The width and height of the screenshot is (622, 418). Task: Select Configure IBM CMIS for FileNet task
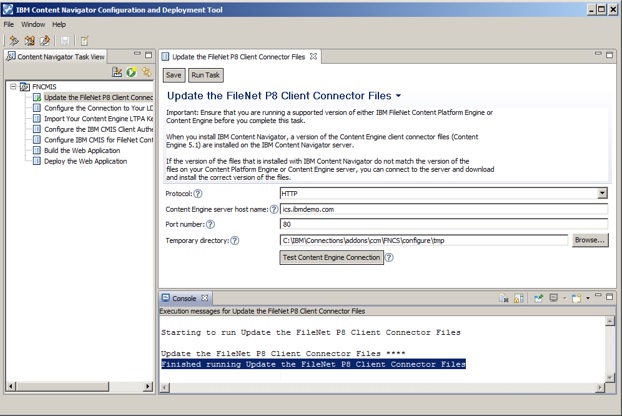98,140
